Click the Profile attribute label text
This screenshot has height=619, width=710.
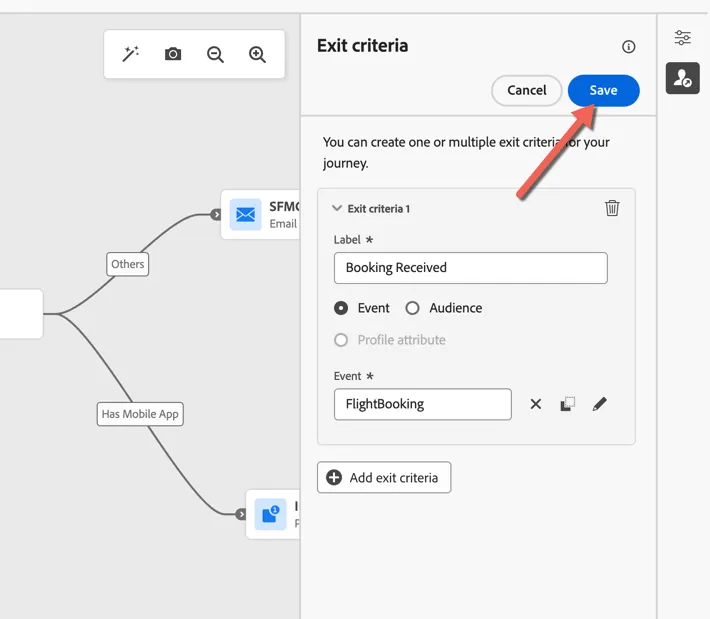[x=401, y=340]
